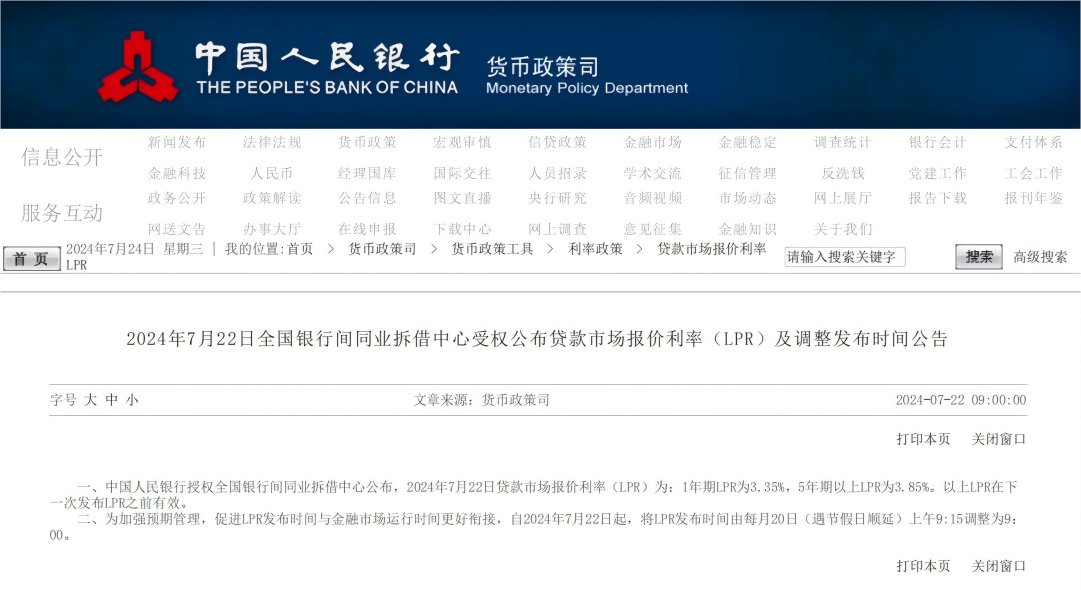1081x590 pixels.
Task: Click the People's Bank of China logo
Action: 138,68
